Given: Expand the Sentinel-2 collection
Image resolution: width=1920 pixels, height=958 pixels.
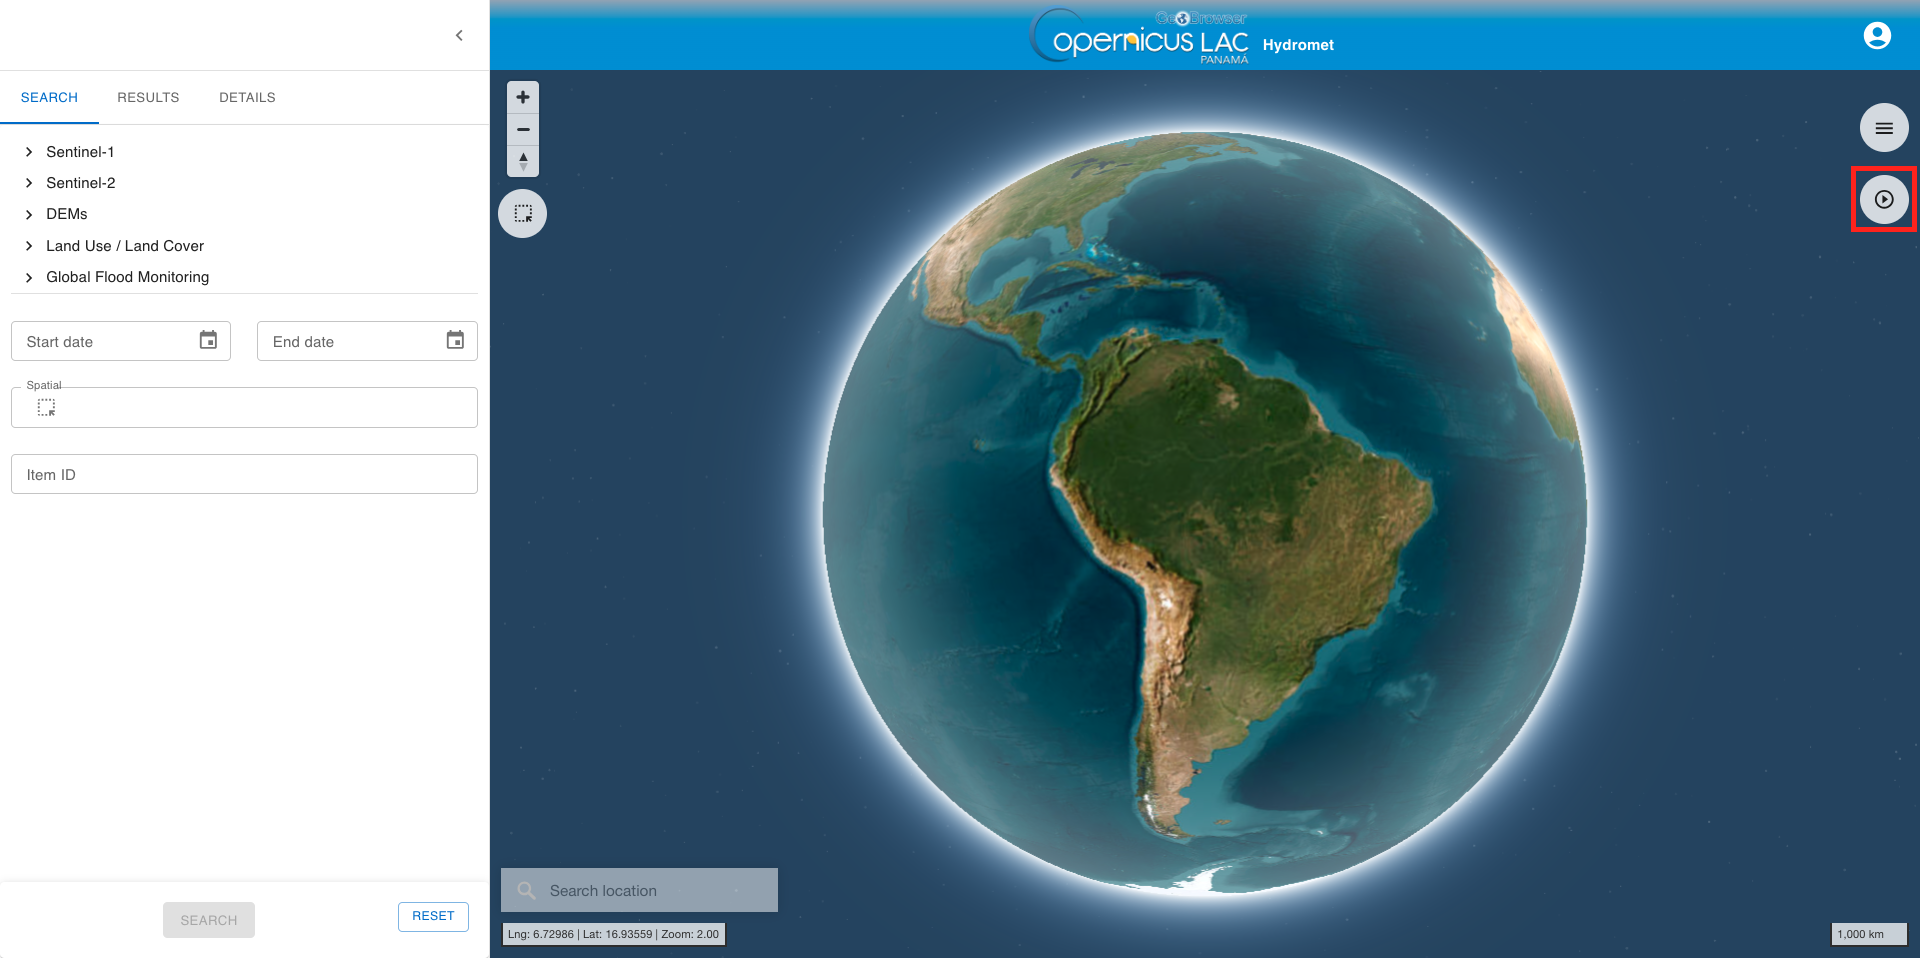Looking at the screenshot, I should click(x=29, y=183).
